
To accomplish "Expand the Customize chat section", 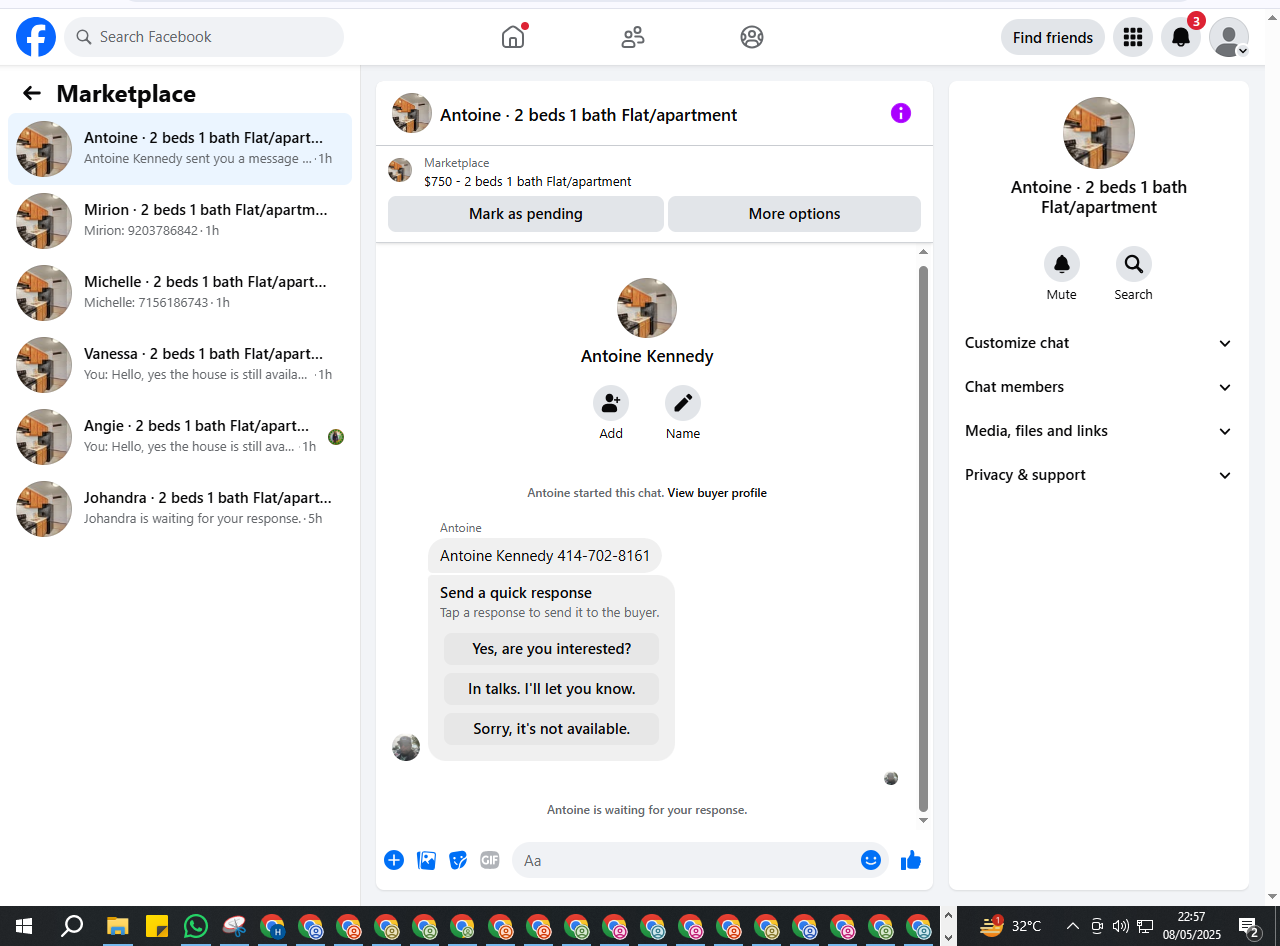I will 1099,343.
